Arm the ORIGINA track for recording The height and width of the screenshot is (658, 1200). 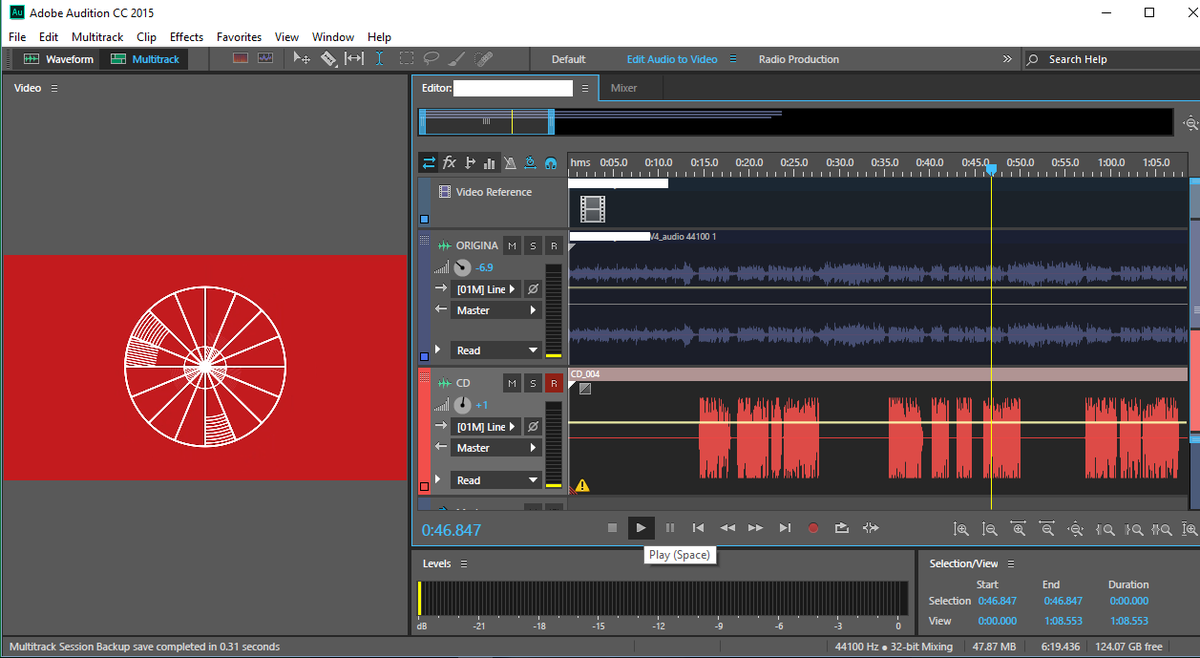(553, 246)
